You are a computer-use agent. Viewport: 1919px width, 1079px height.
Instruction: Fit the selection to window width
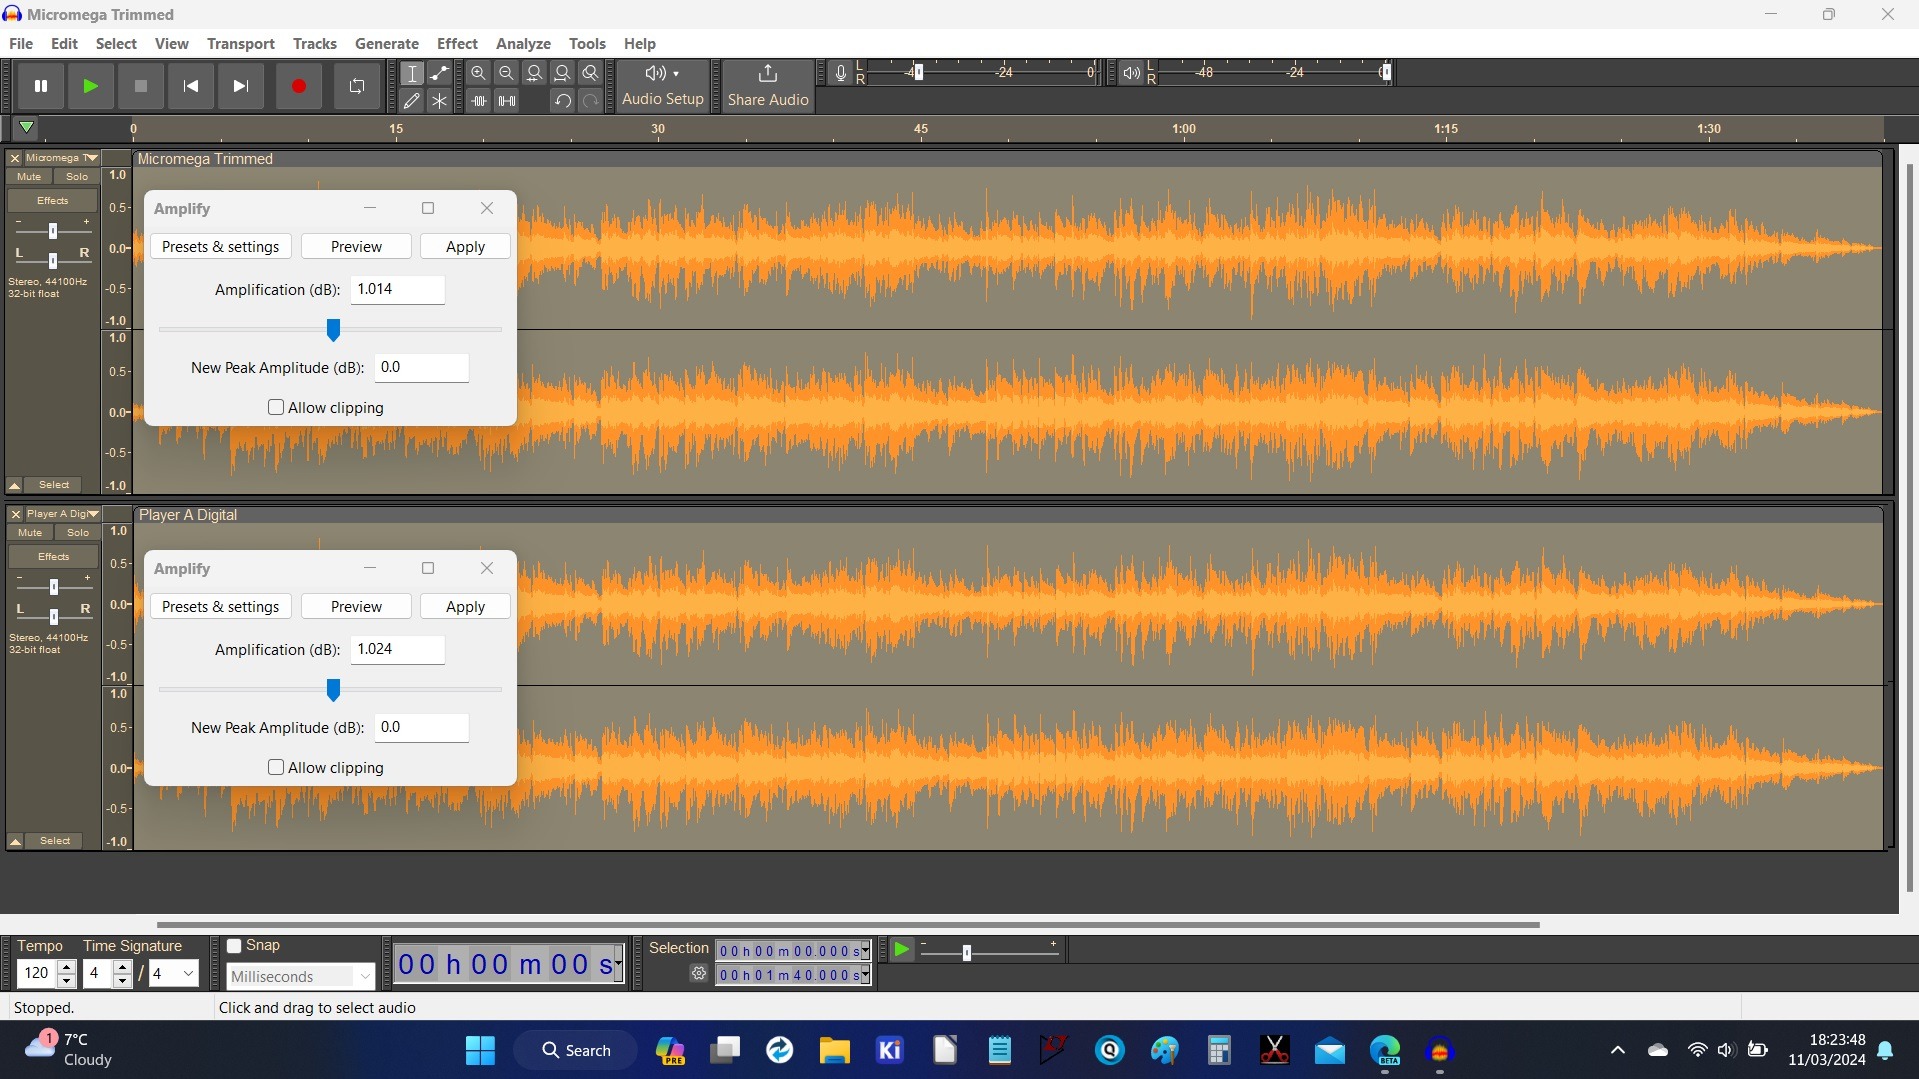point(535,73)
